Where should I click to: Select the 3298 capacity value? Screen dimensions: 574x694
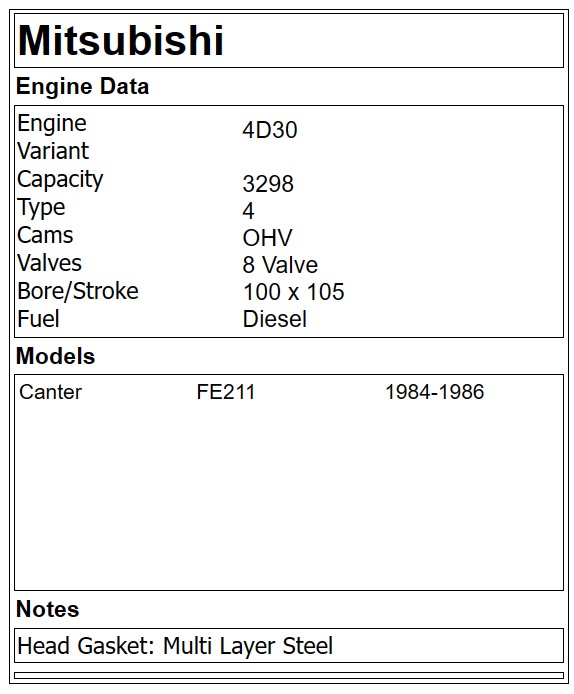(x=268, y=184)
